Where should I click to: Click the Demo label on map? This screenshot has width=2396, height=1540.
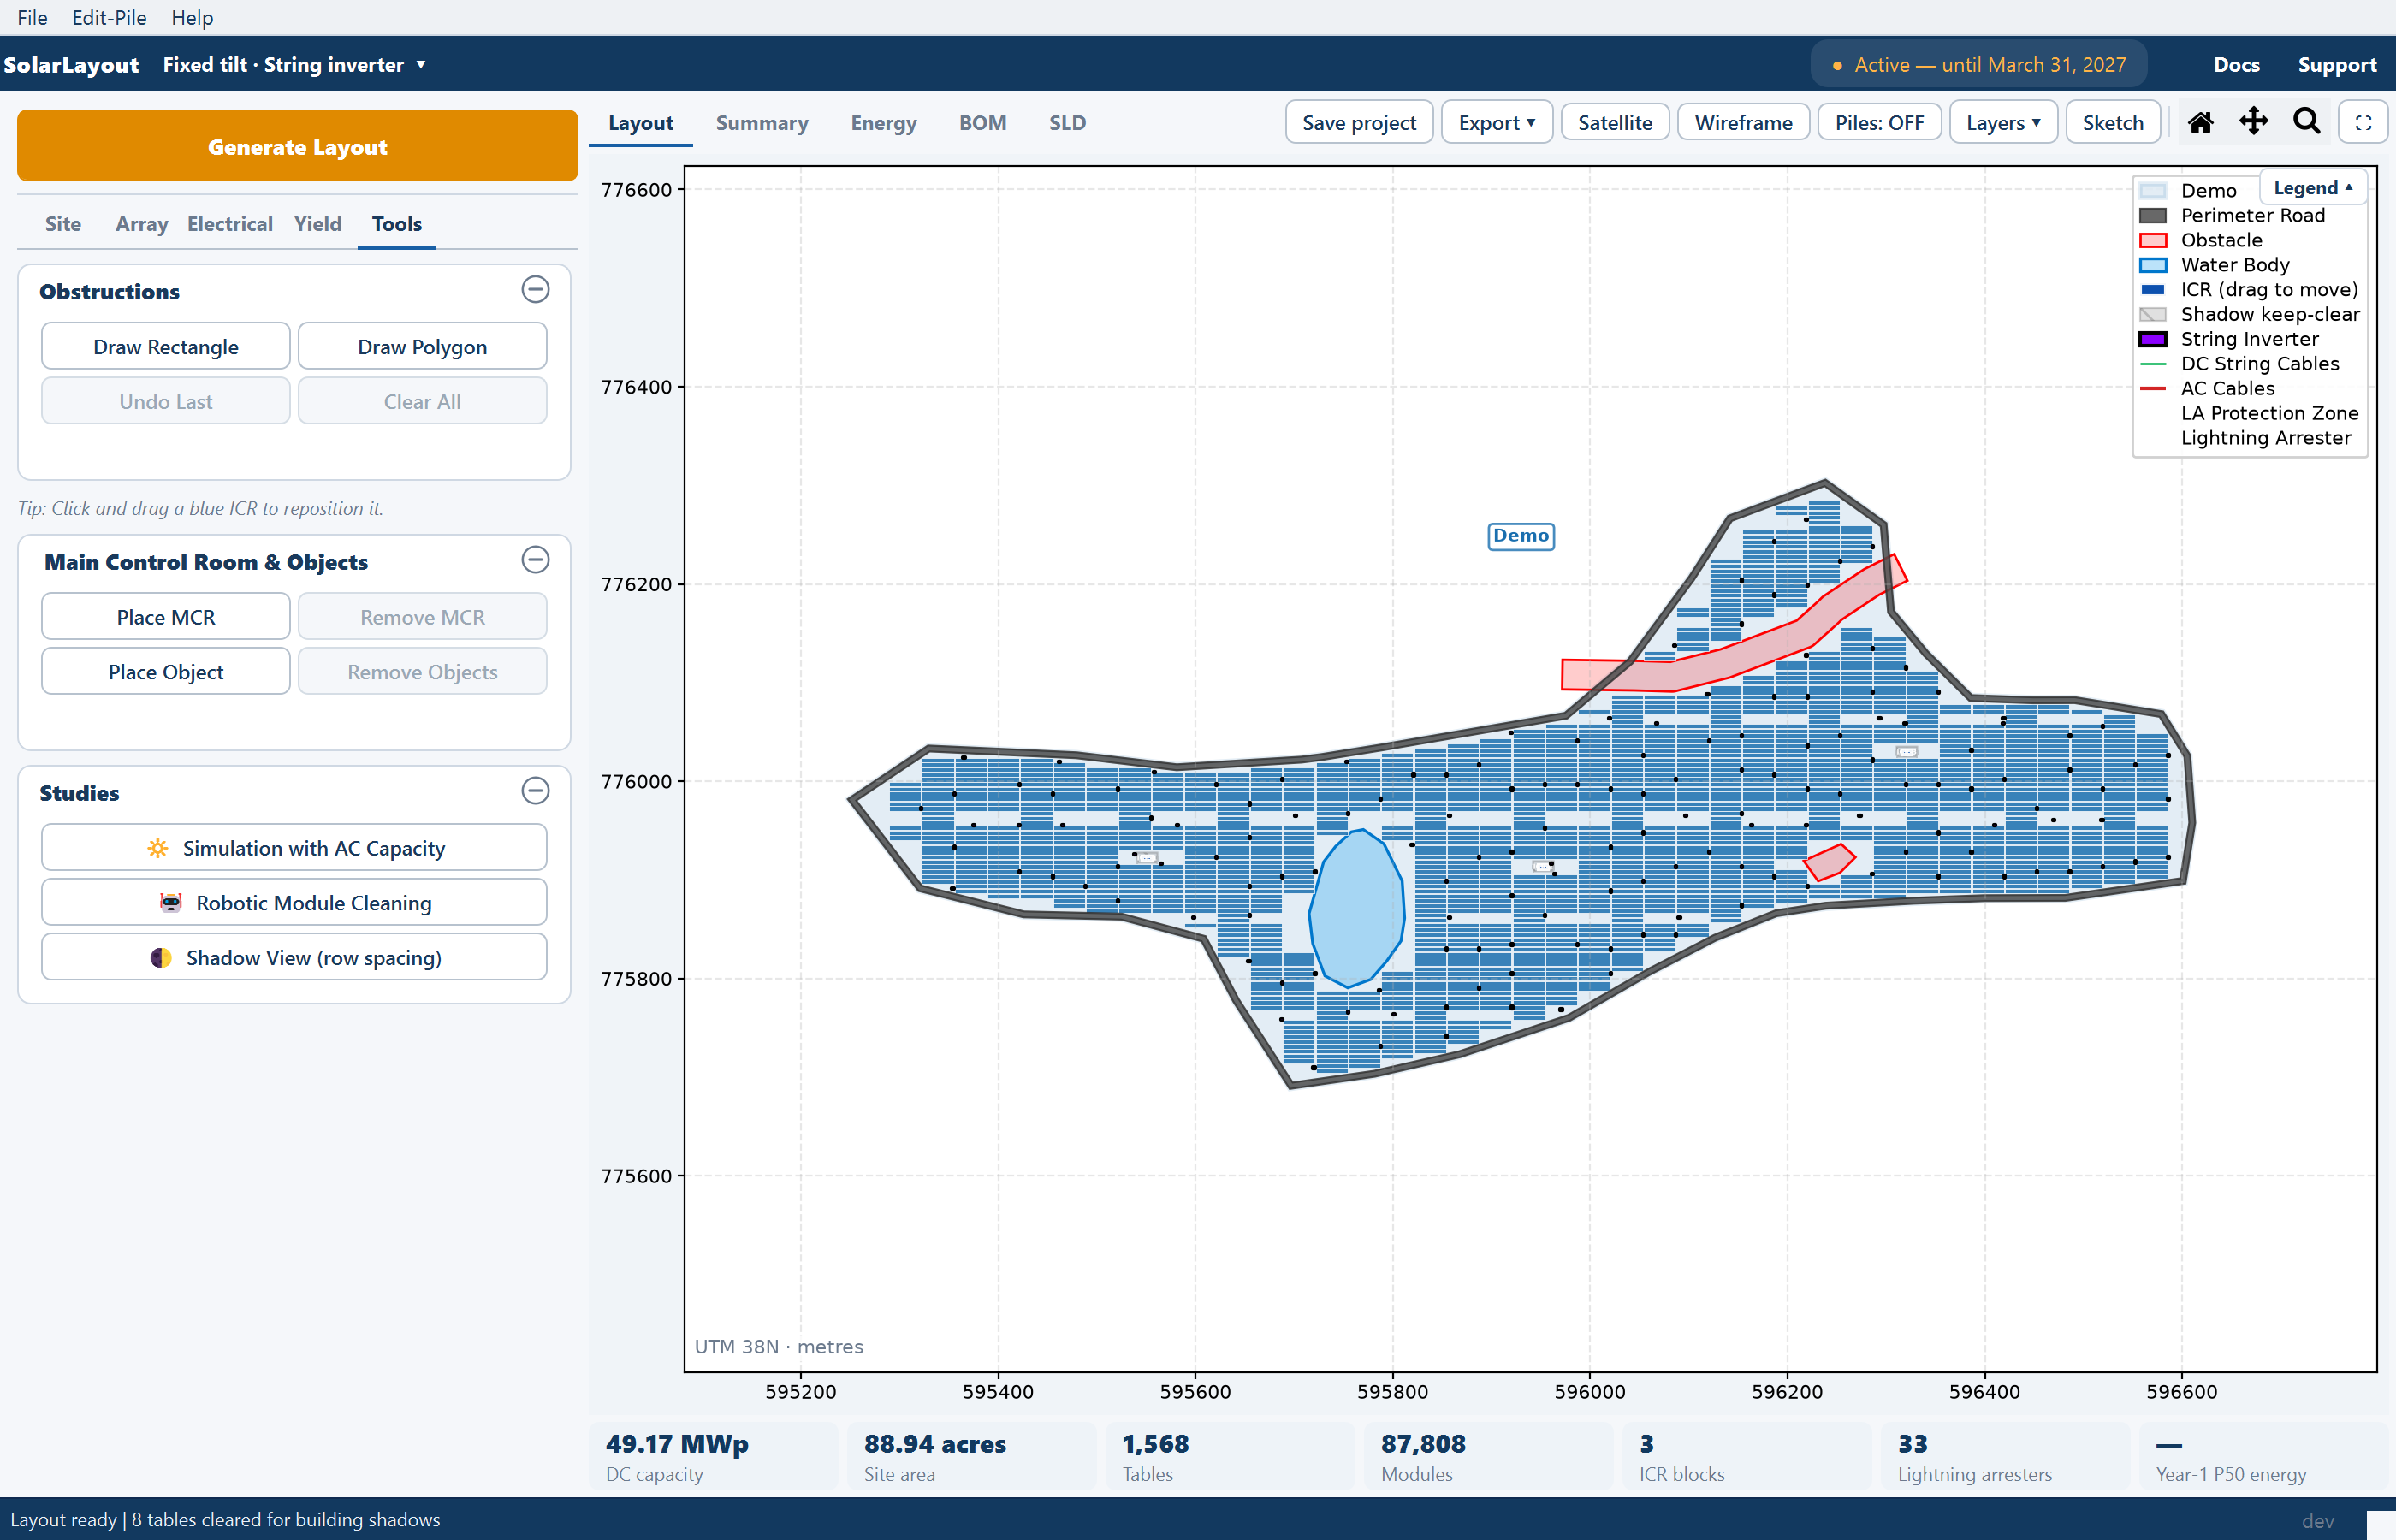pyautogui.click(x=1521, y=536)
